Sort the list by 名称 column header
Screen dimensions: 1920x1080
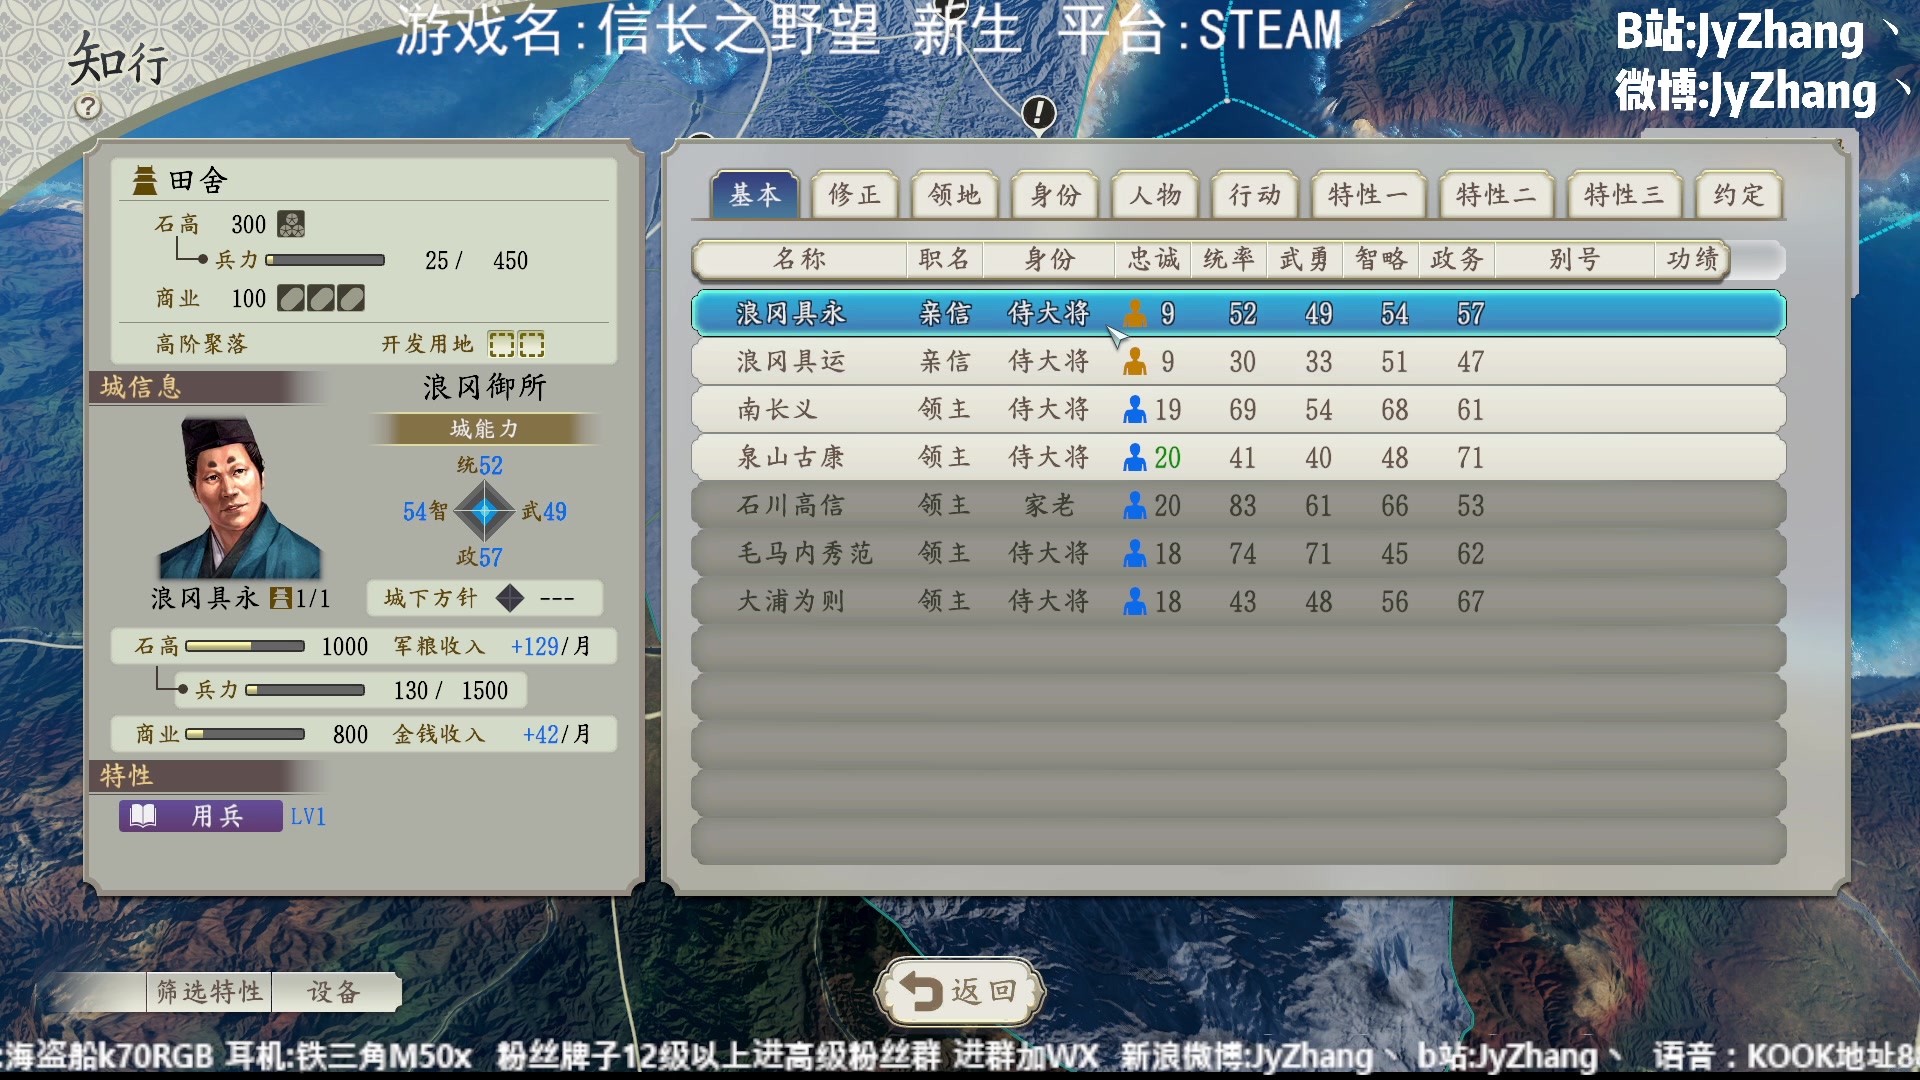click(x=800, y=260)
